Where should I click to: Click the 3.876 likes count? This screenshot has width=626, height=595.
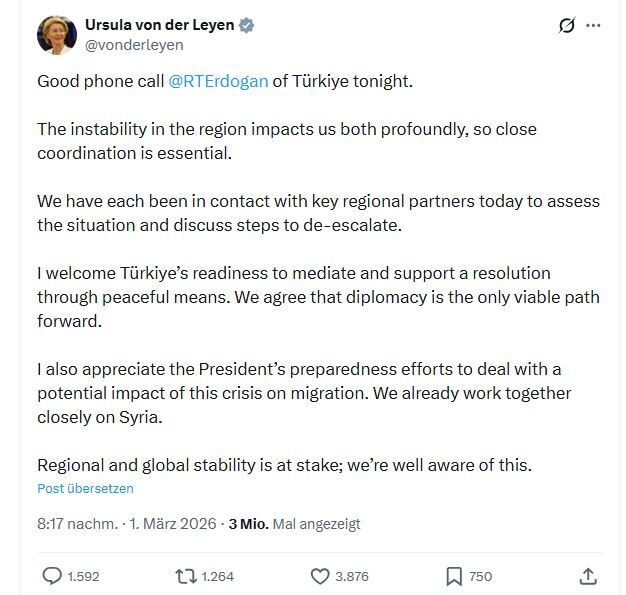(x=352, y=576)
